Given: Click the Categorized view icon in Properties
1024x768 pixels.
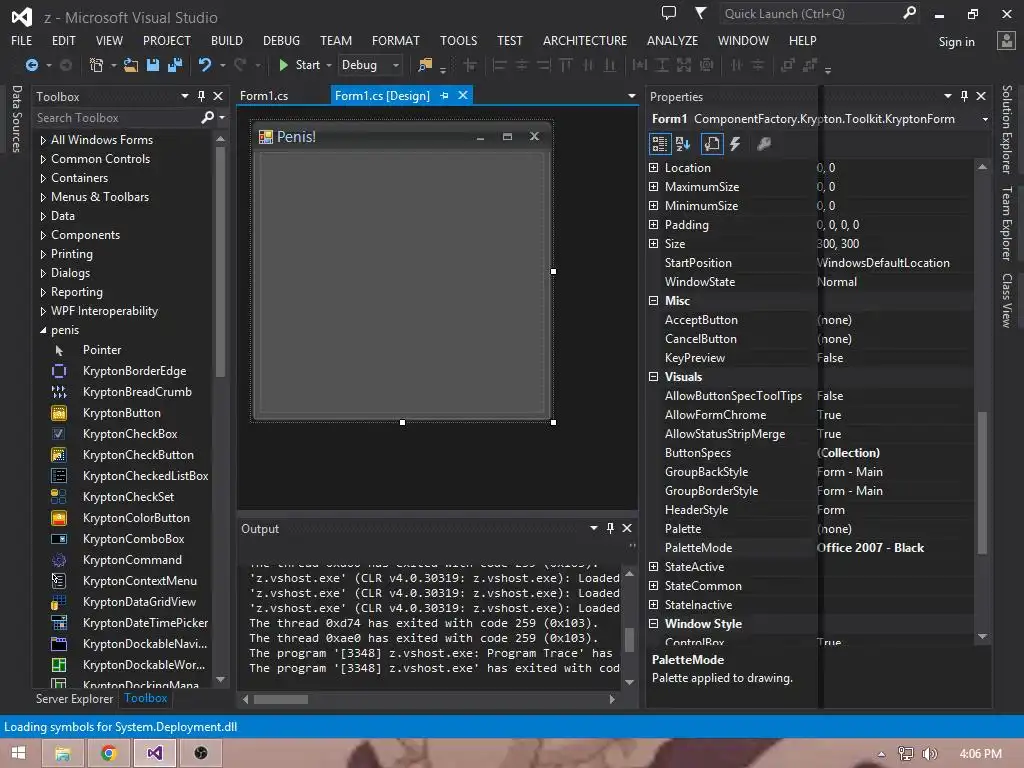Looking at the screenshot, I should click(660, 144).
